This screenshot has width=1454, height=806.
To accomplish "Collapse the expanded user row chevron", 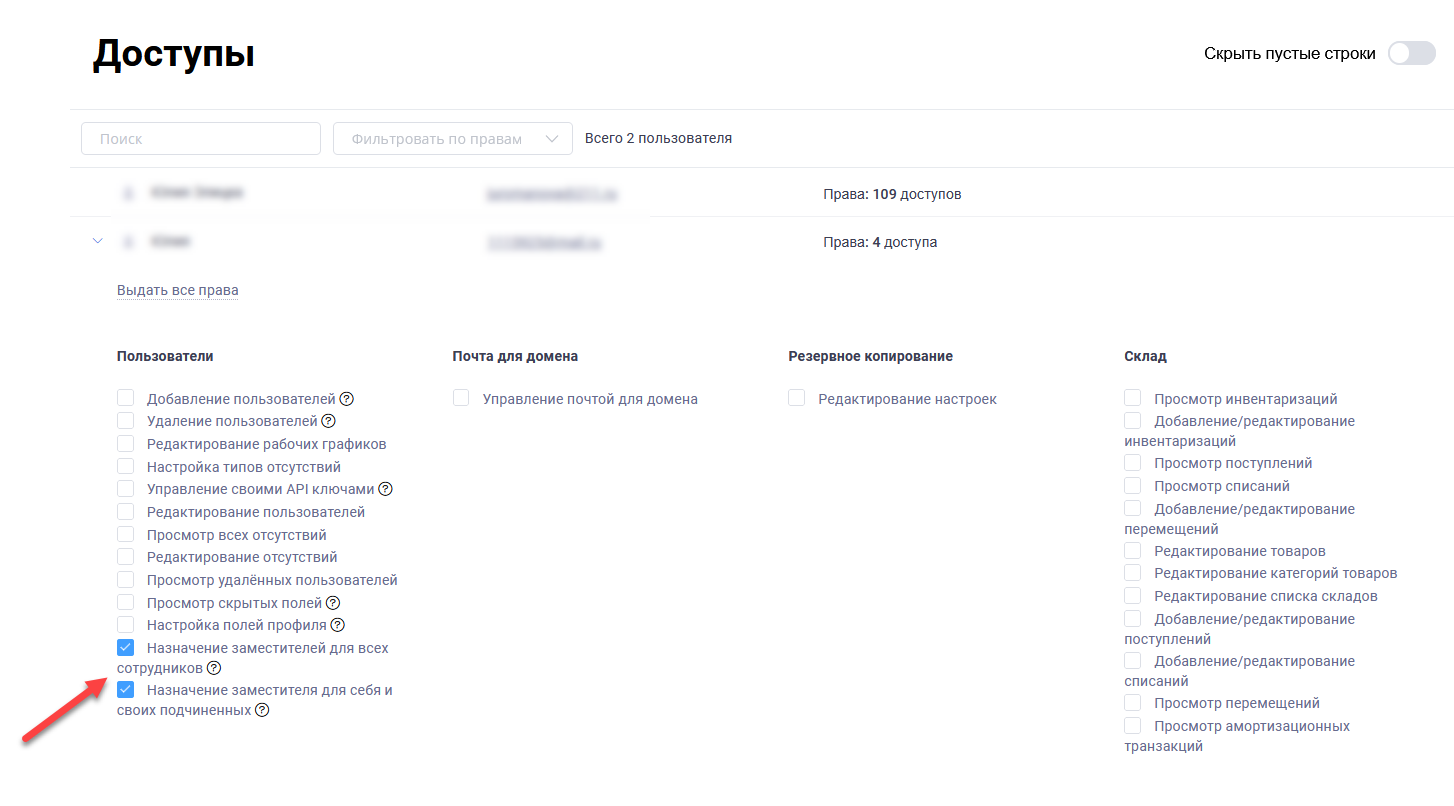I will (97, 242).
